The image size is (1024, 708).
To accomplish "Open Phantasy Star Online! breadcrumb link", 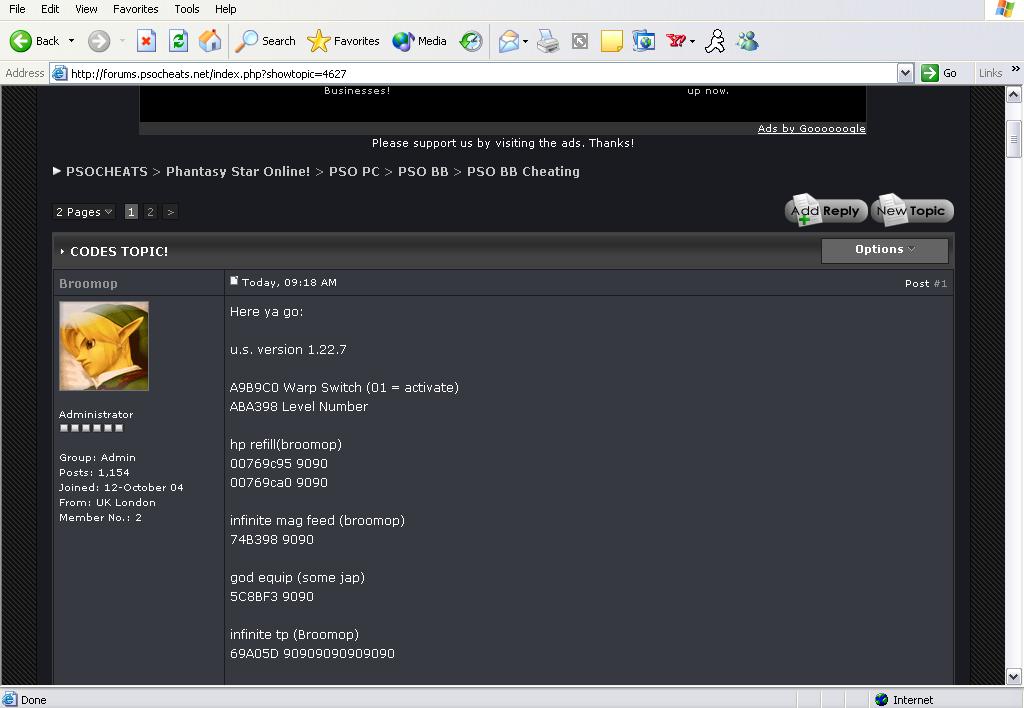I will point(238,172).
